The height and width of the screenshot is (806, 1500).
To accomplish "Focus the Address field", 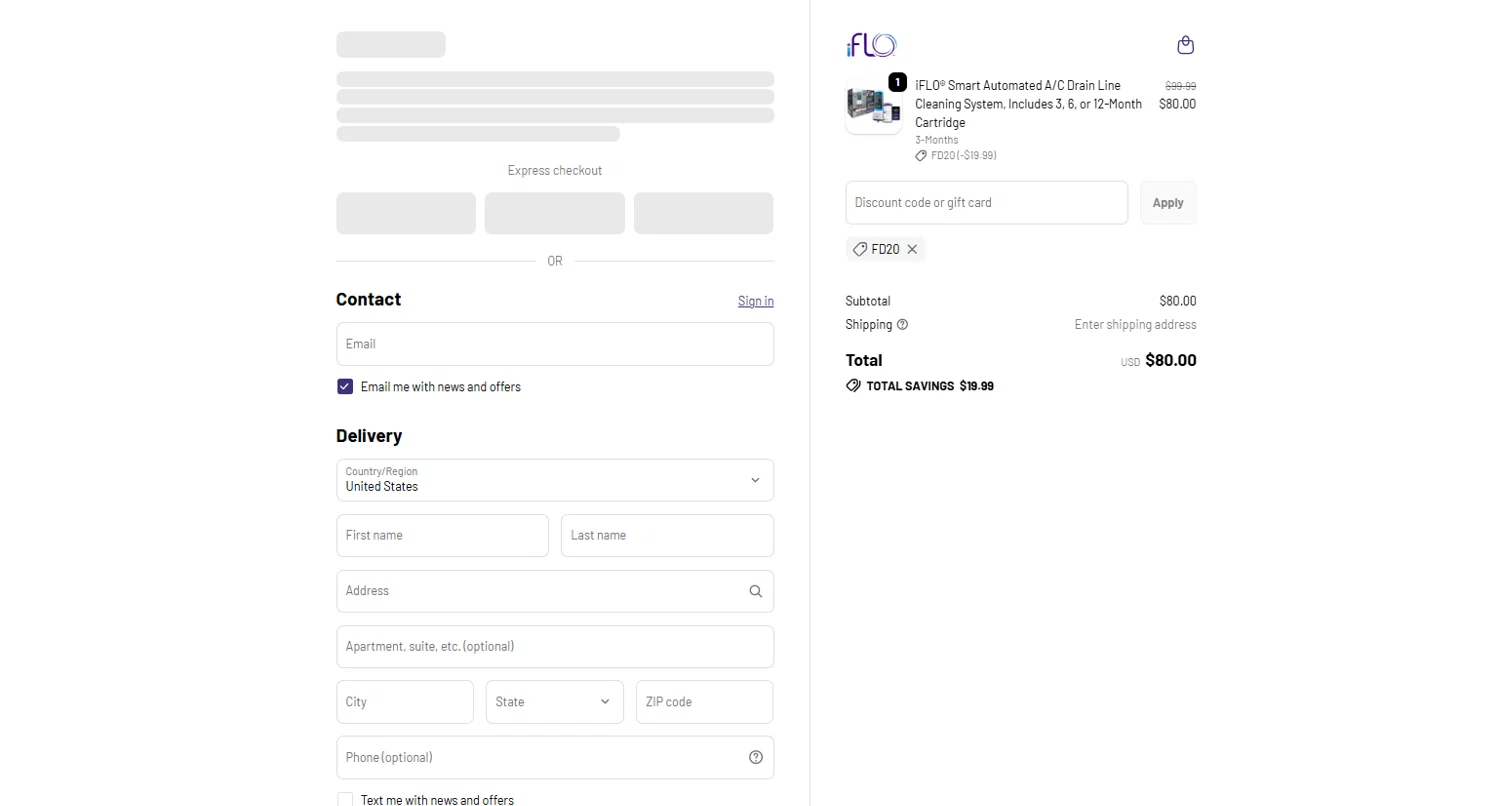I will click(x=555, y=591).
